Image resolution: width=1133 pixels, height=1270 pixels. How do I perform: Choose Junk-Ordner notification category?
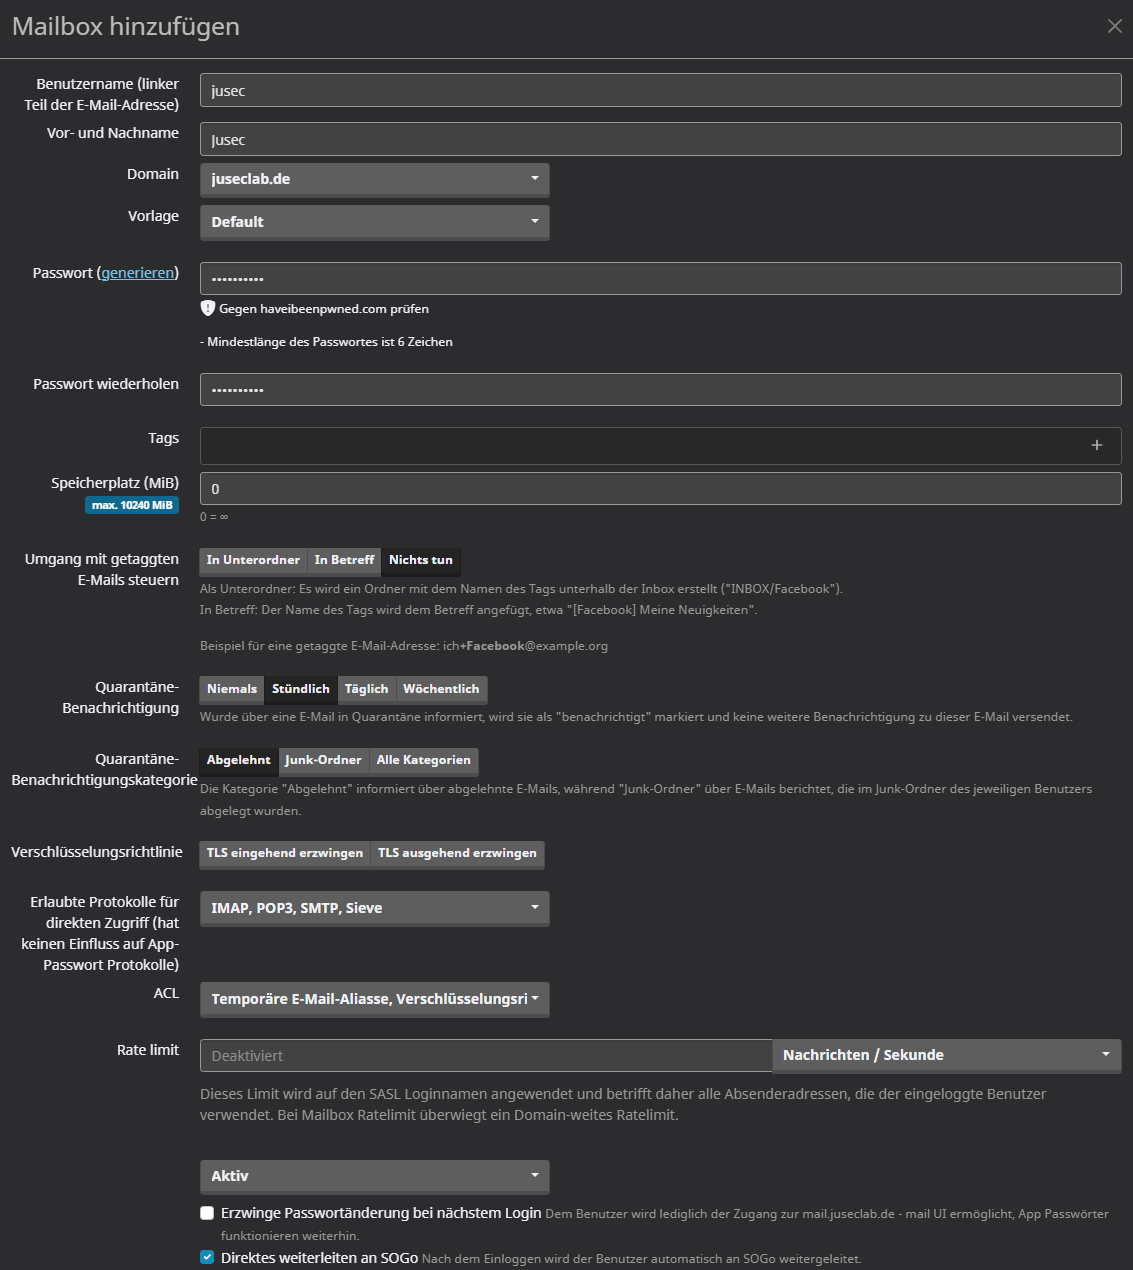point(323,760)
